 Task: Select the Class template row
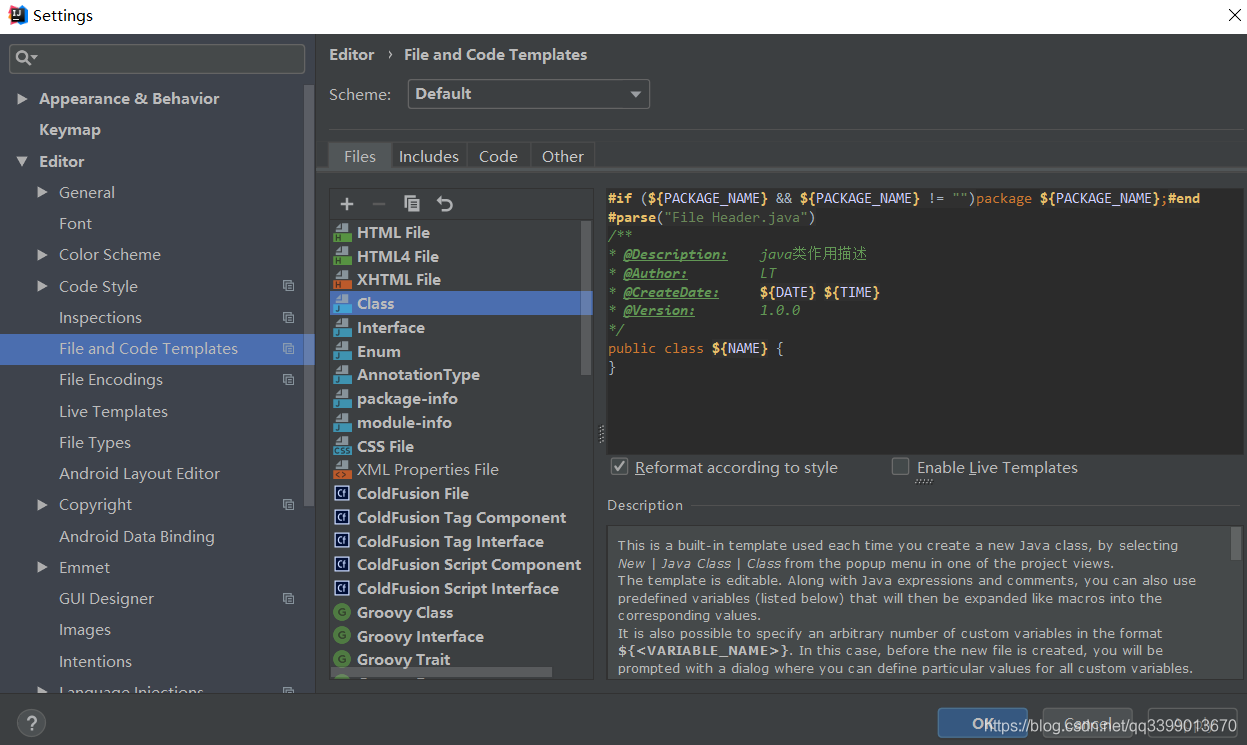point(461,304)
